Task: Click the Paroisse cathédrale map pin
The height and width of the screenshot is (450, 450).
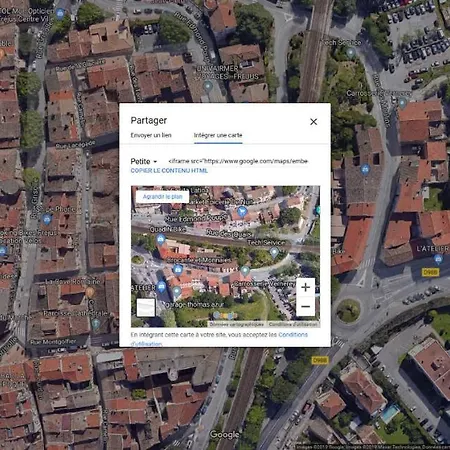Action: [x=96, y=324]
